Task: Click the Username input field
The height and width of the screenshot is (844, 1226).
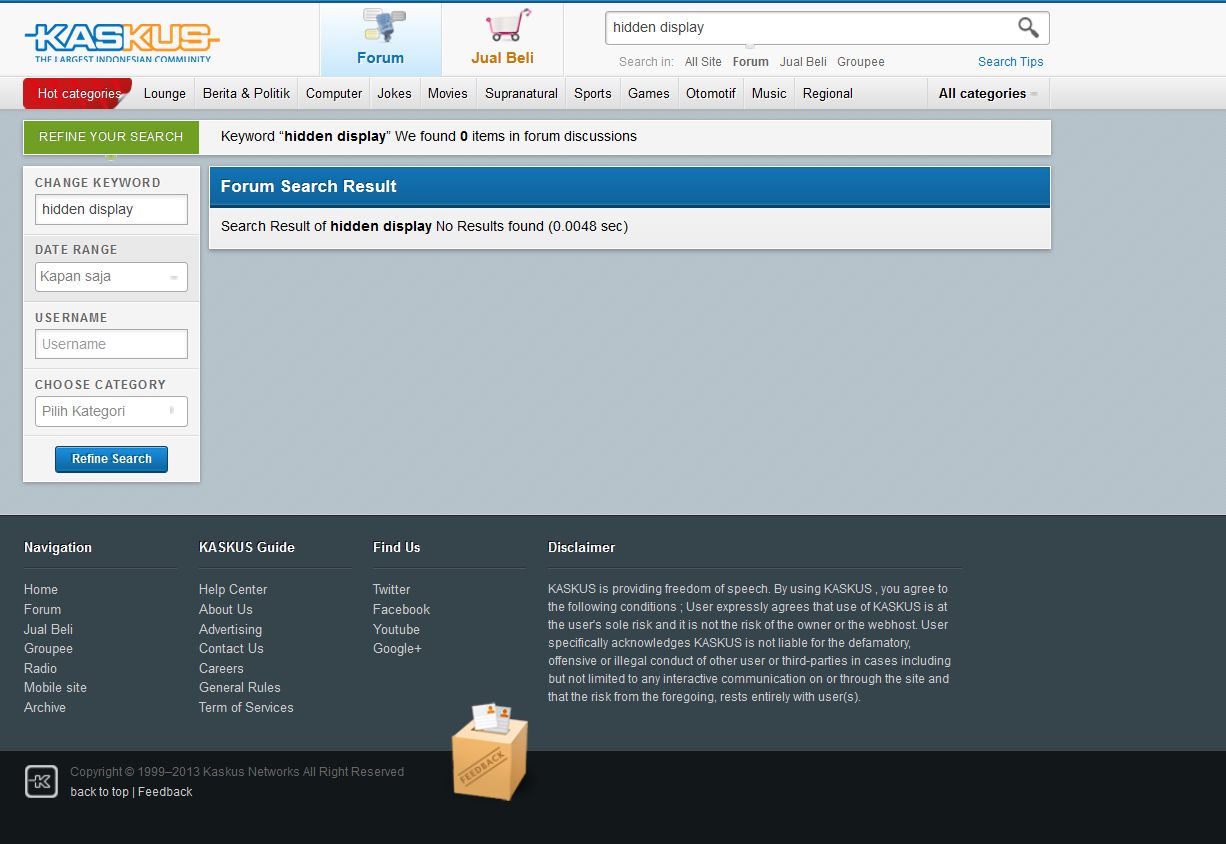Action: click(111, 344)
